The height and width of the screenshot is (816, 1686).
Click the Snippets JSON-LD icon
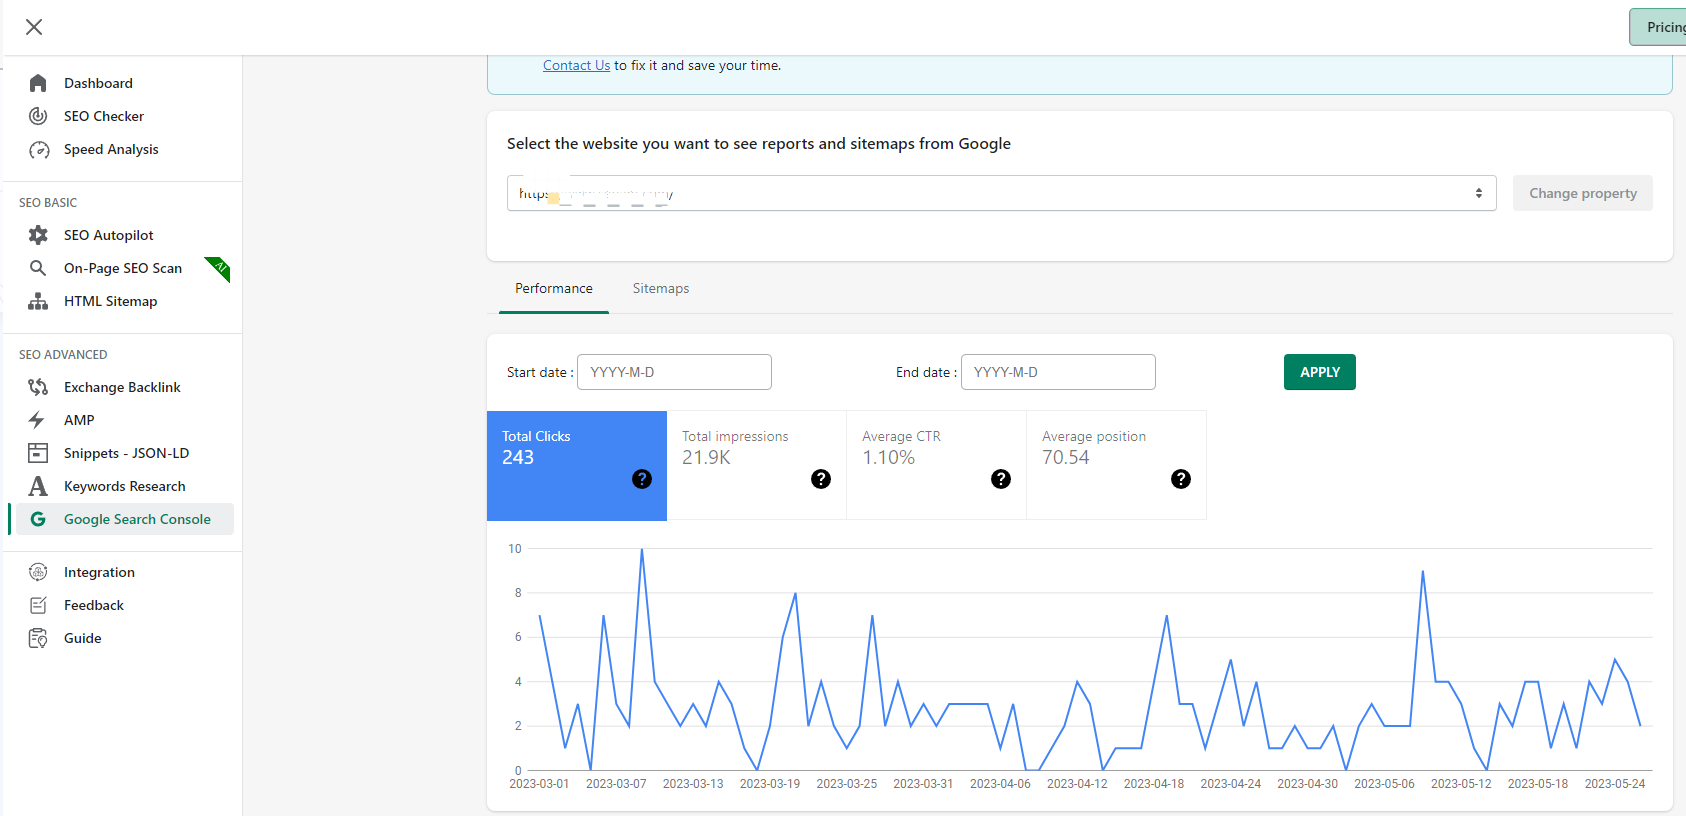(38, 453)
